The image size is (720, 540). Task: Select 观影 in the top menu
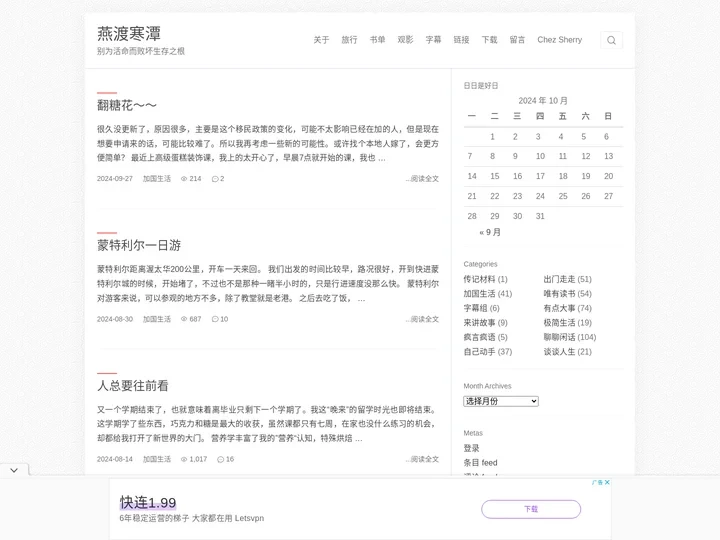(x=405, y=40)
